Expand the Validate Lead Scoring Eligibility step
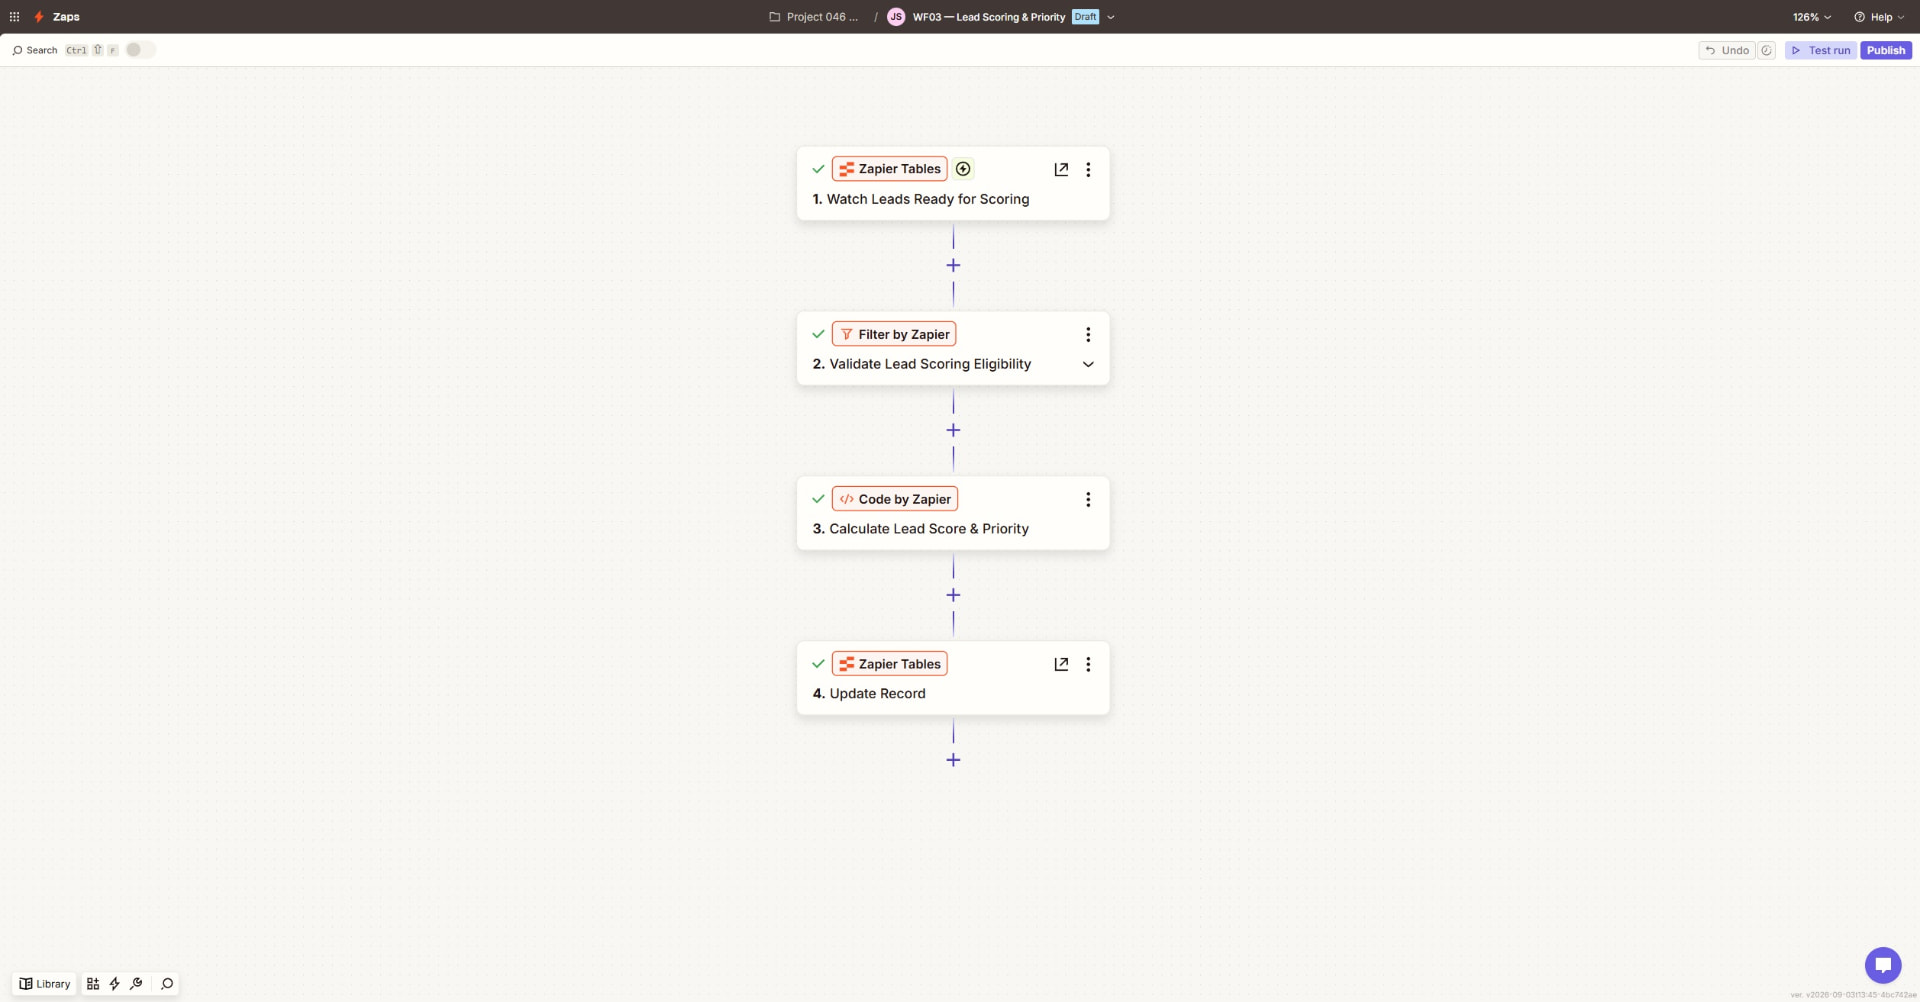The image size is (1920, 1002). click(1088, 365)
